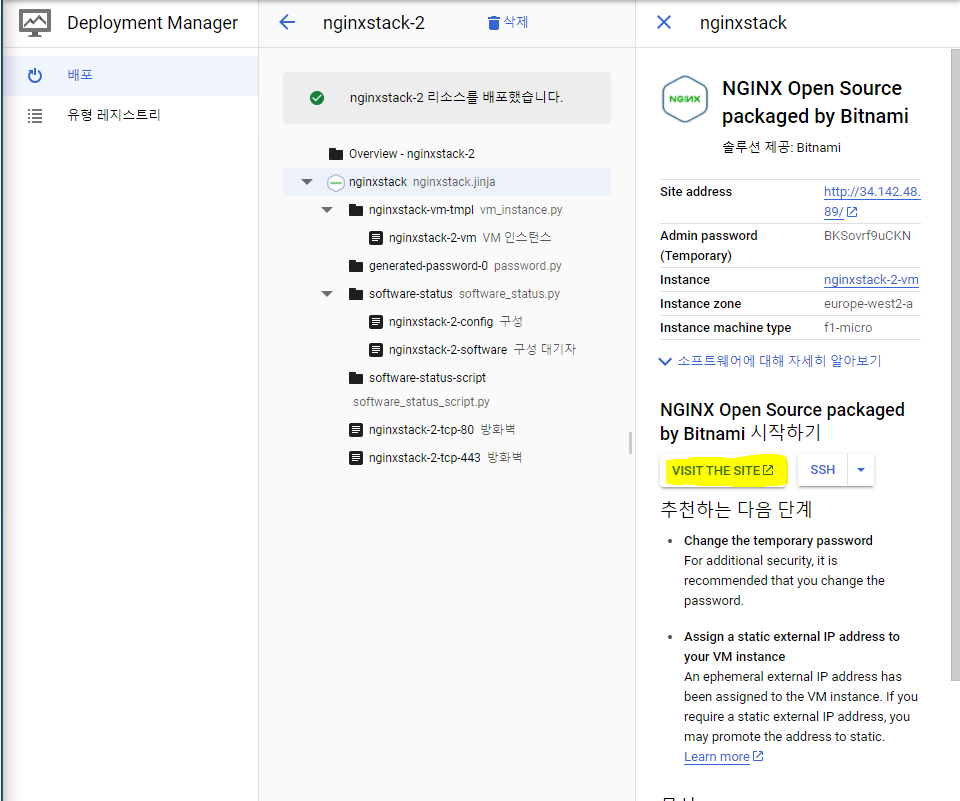Select nginxstack-2-software 구성 대기자 row
Viewport: 960px width, 801px height.
447,350
